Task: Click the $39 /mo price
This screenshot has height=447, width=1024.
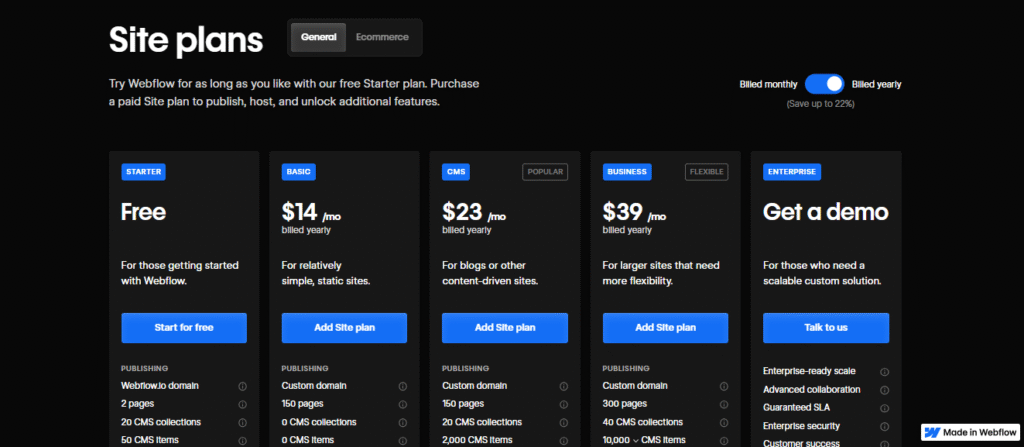Action: [634, 212]
